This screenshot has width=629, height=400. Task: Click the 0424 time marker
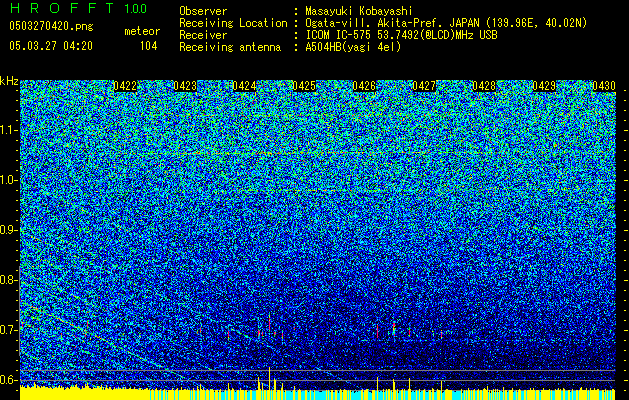coord(244,86)
